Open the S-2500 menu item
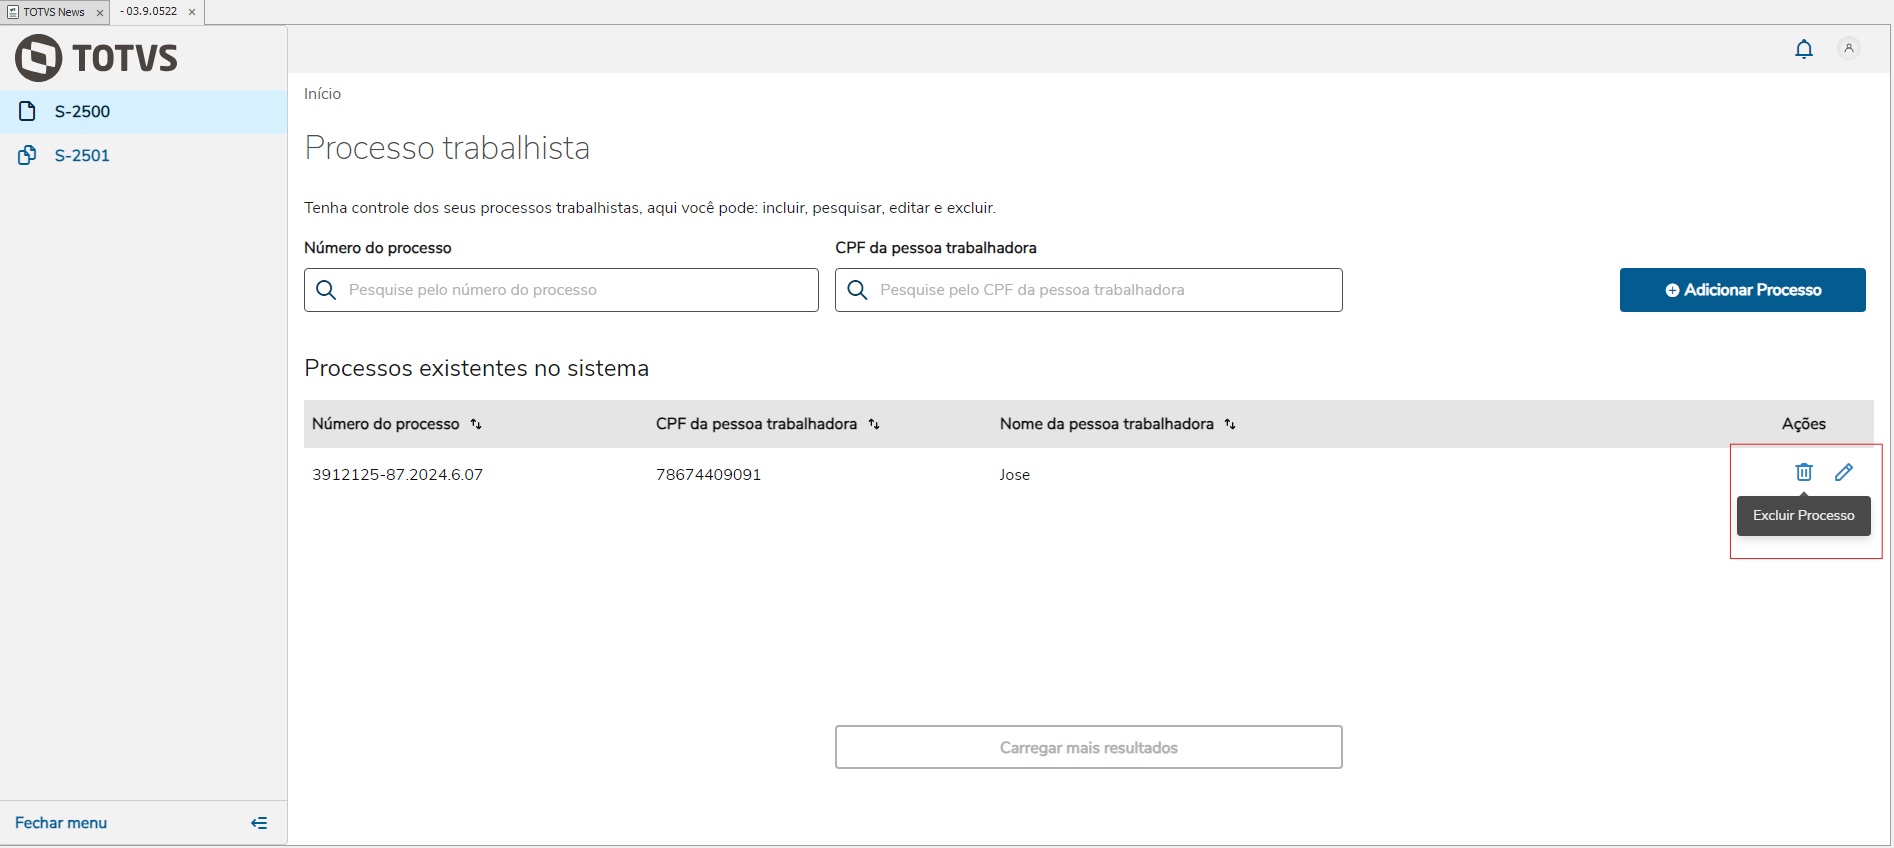Screen dimensions: 1894x848 click(x=82, y=112)
